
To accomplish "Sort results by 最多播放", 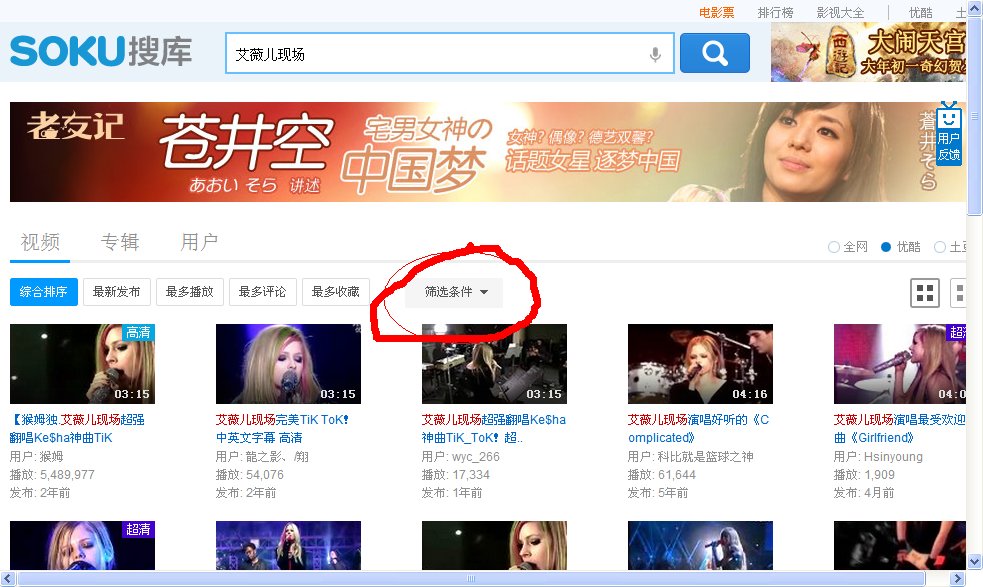I will point(189,292).
